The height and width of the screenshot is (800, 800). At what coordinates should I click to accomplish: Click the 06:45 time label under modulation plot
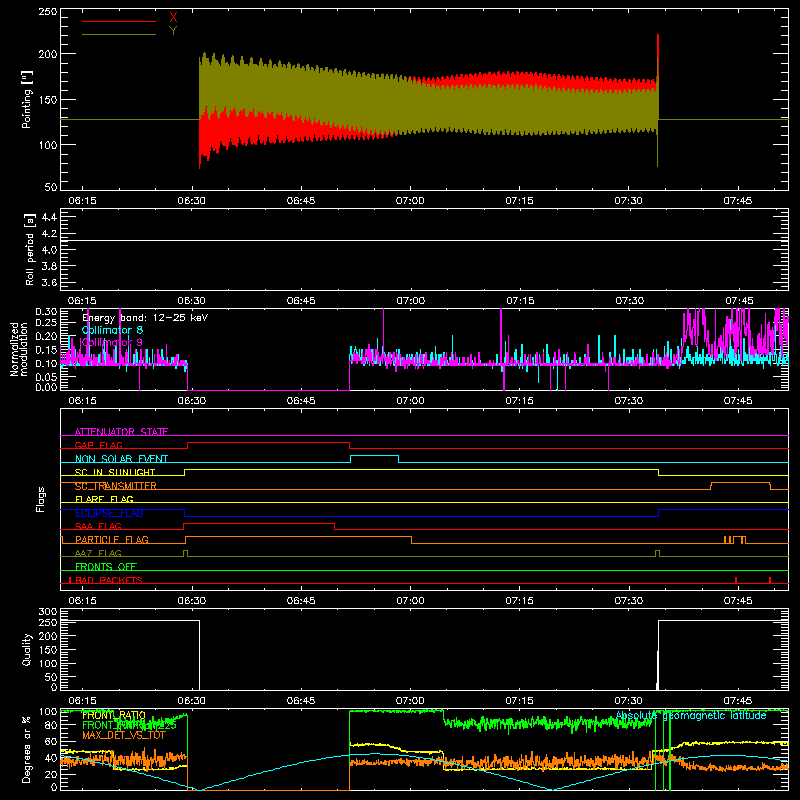click(x=301, y=401)
